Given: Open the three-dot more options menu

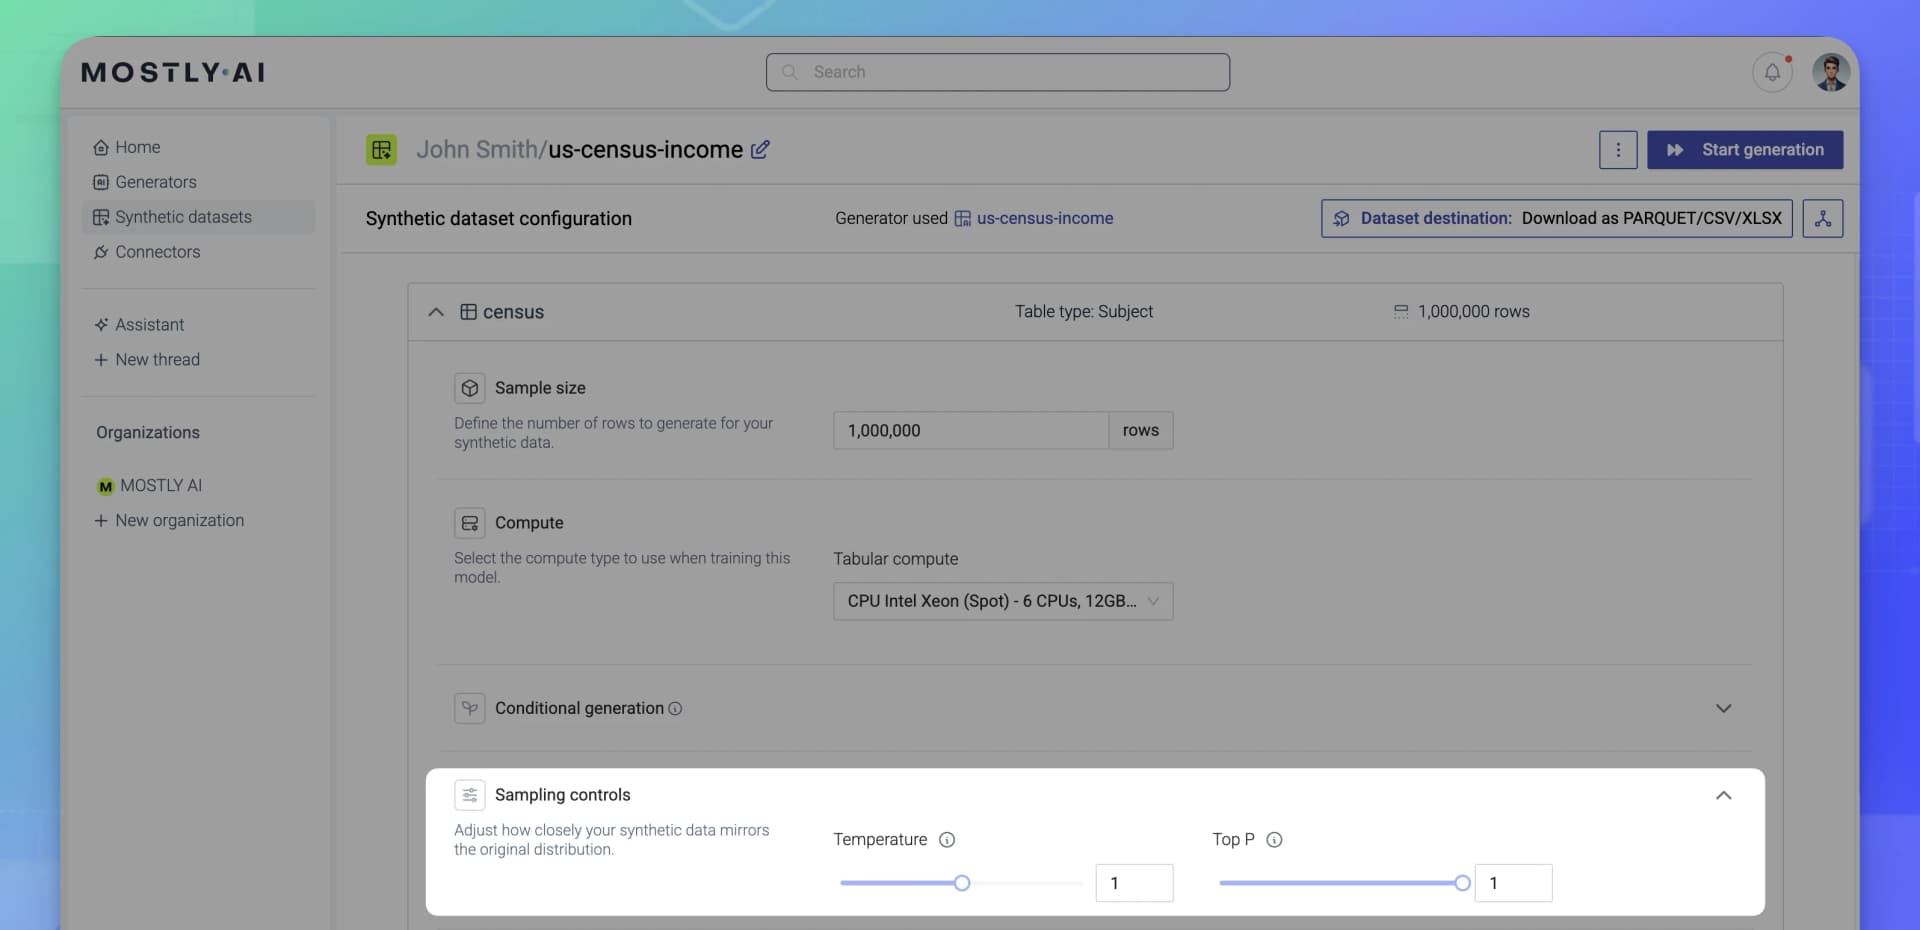Looking at the screenshot, I should (x=1617, y=150).
